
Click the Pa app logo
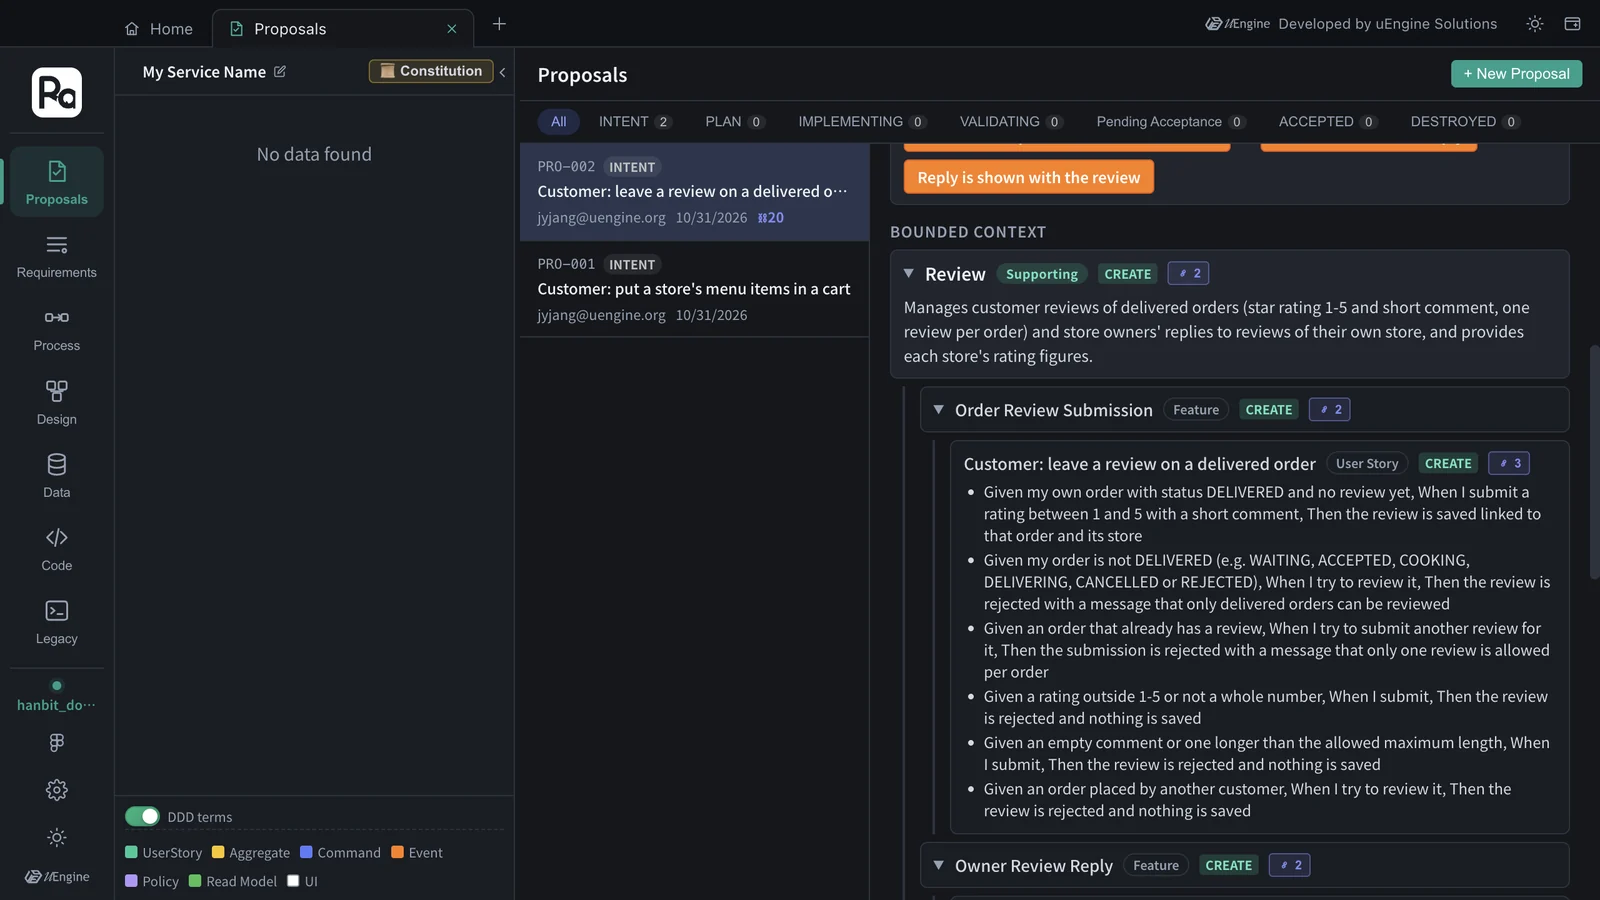tap(57, 92)
